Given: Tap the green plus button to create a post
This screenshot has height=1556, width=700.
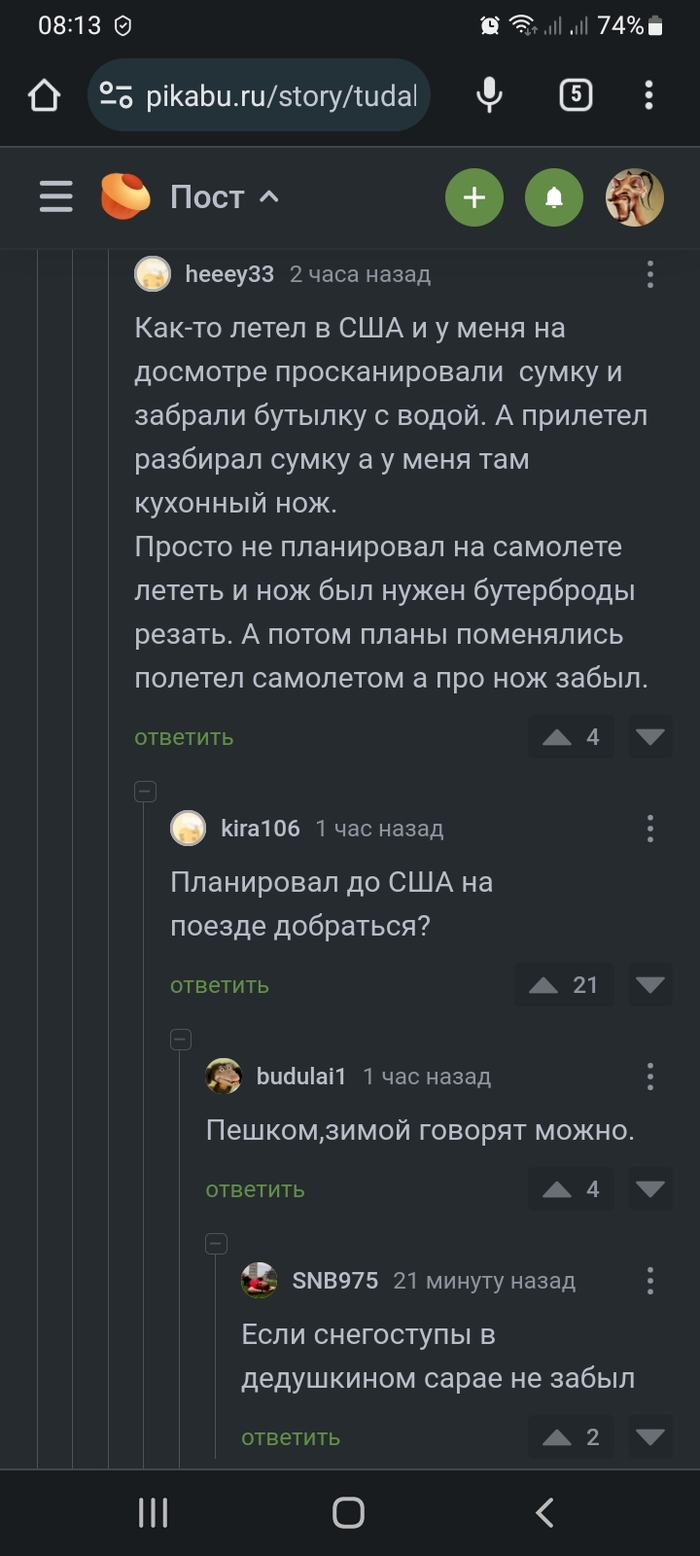Looking at the screenshot, I should point(474,197).
